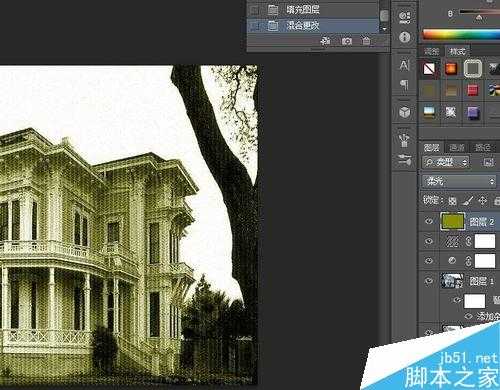Viewport: 500px width, 390px height.
Task: Select the 混合更改 history state
Action: [313, 25]
